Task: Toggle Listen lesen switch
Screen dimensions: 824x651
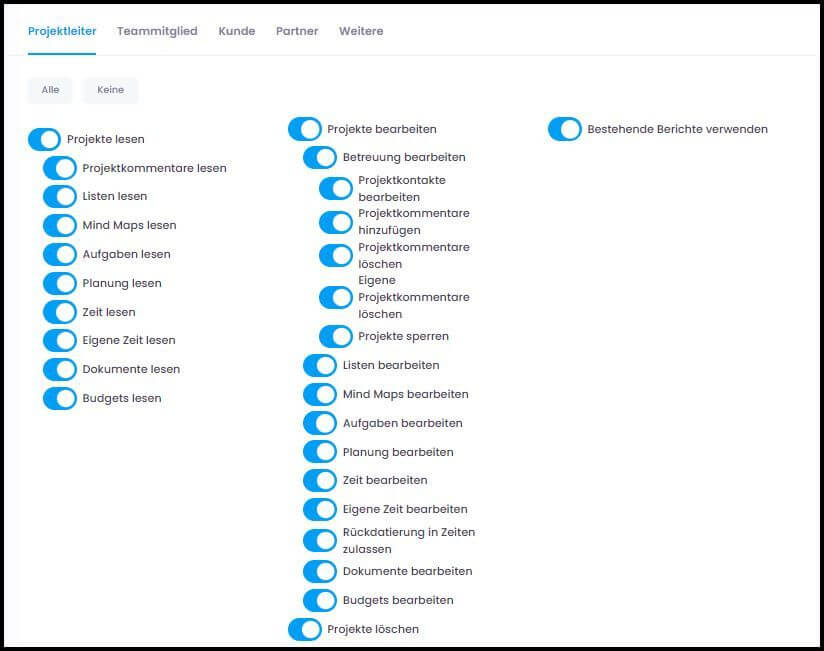Action: 60,197
